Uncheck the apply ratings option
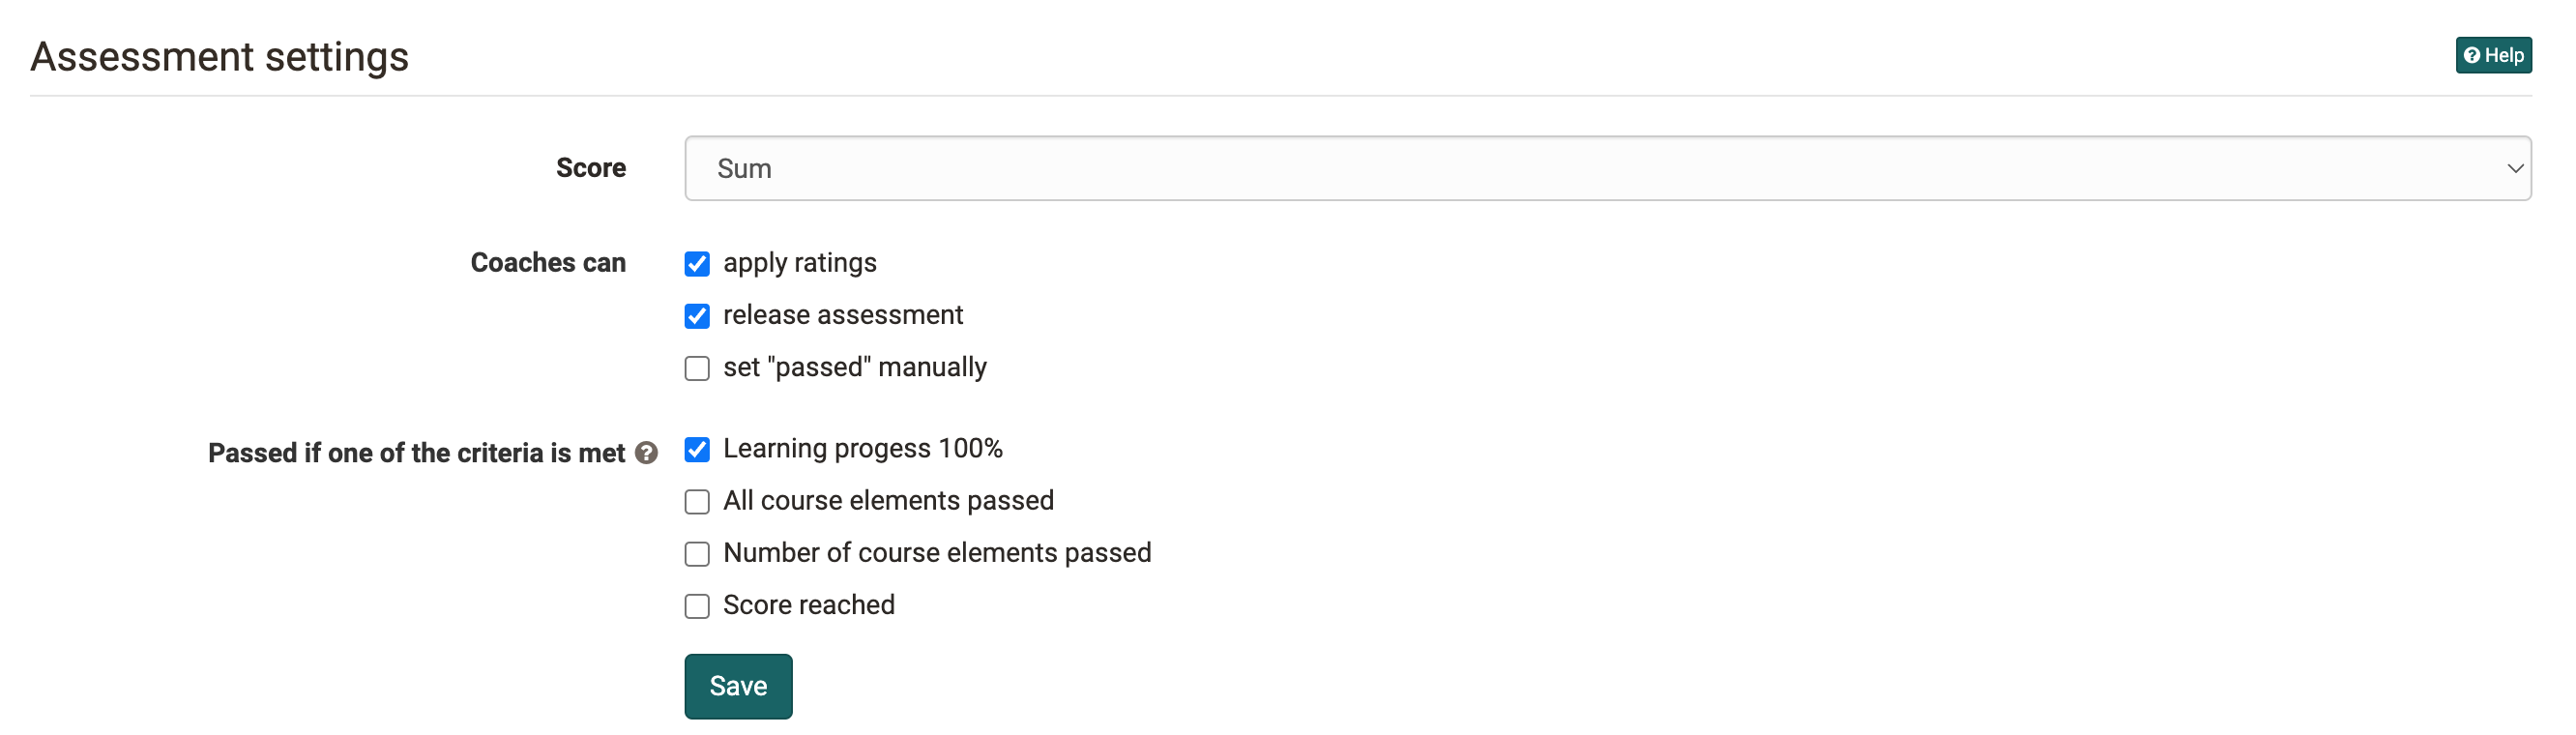2576x735 pixels. click(697, 264)
